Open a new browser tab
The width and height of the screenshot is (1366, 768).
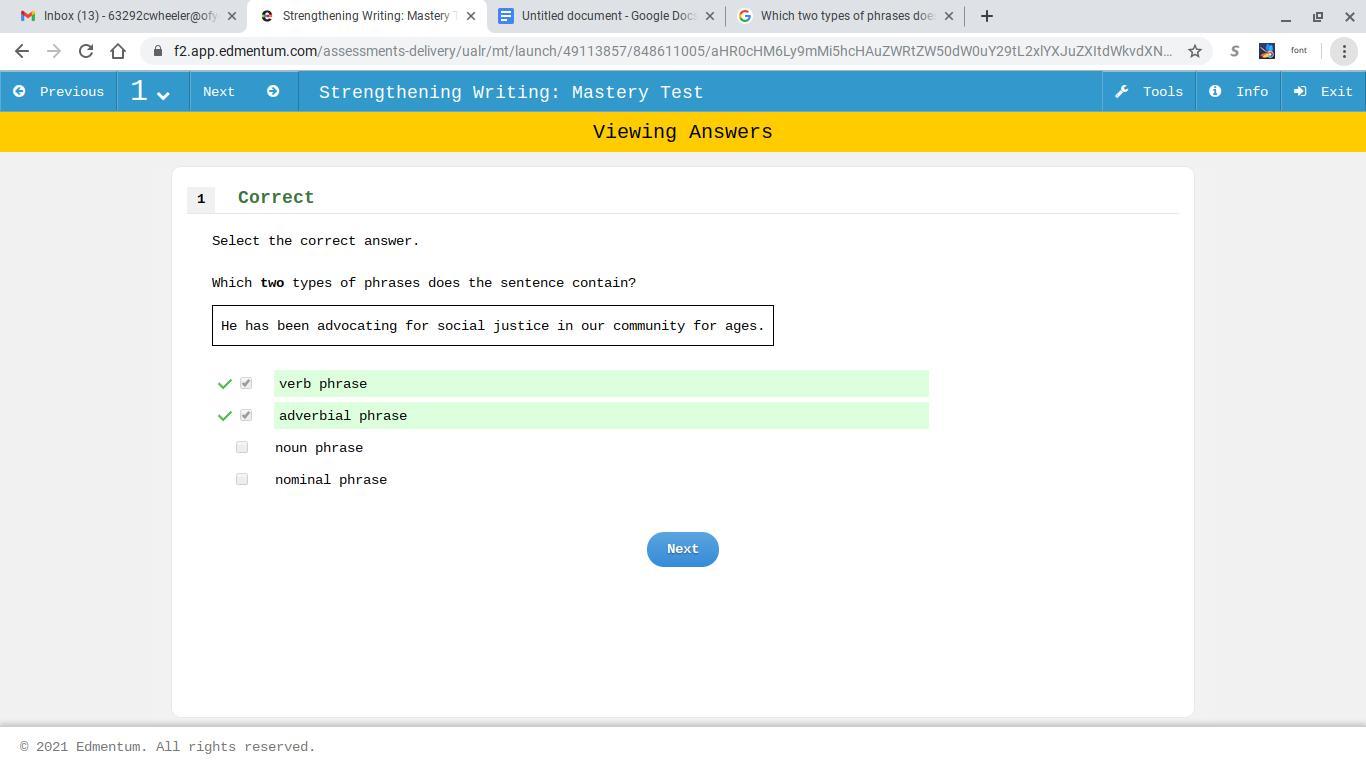tap(987, 16)
